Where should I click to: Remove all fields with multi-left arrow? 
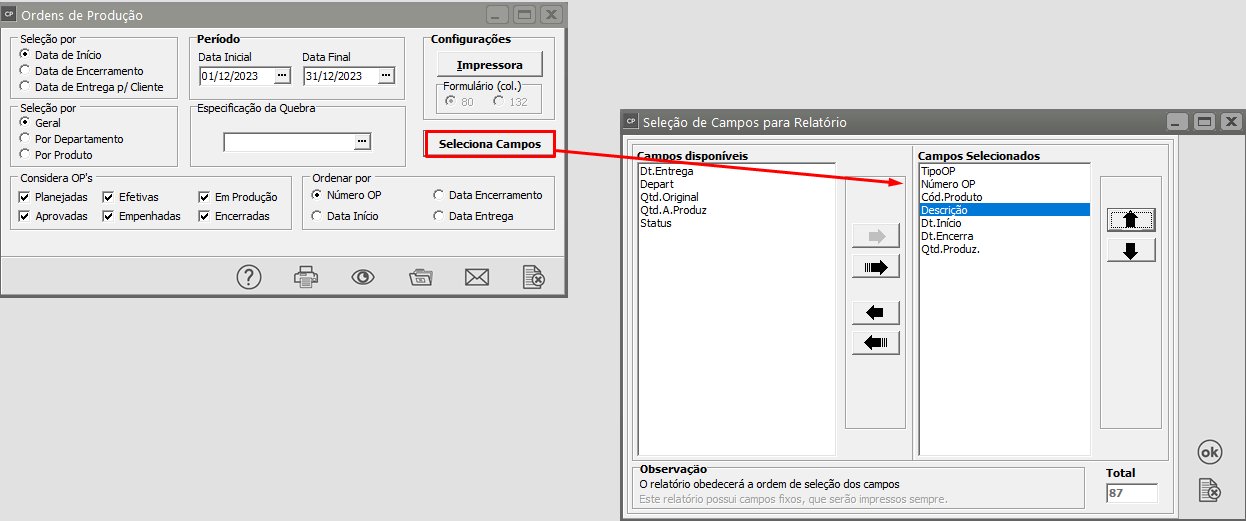click(875, 344)
